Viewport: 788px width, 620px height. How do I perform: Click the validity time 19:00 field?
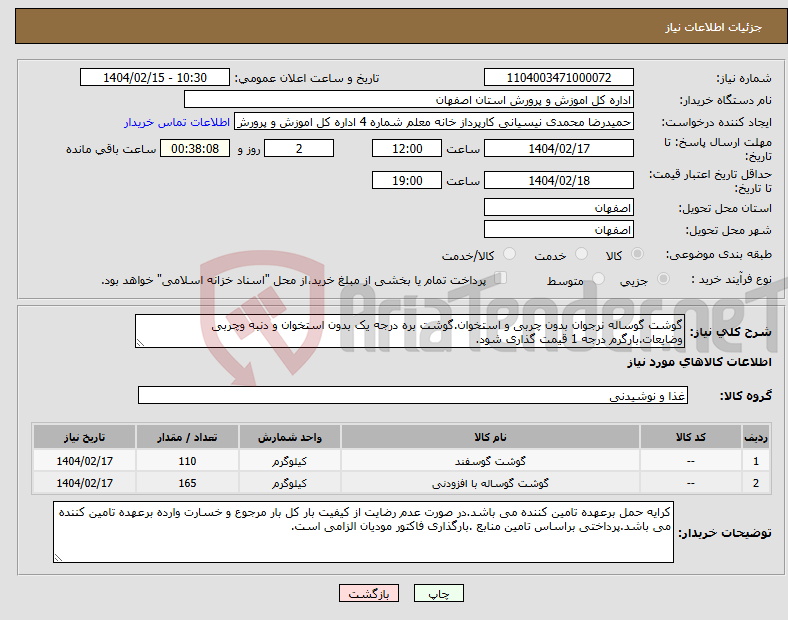[x=407, y=180]
